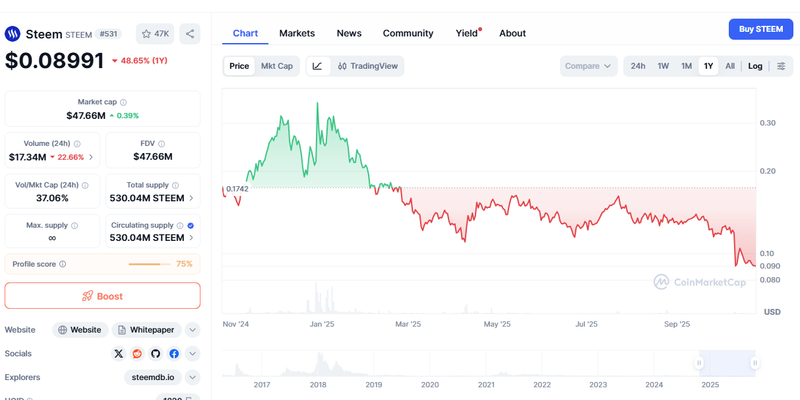800x400 pixels.
Task: Select the 24h time range
Action: tap(638, 66)
